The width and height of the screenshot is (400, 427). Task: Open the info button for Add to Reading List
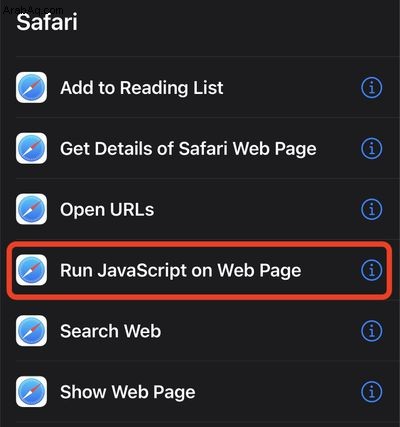[x=372, y=88]
